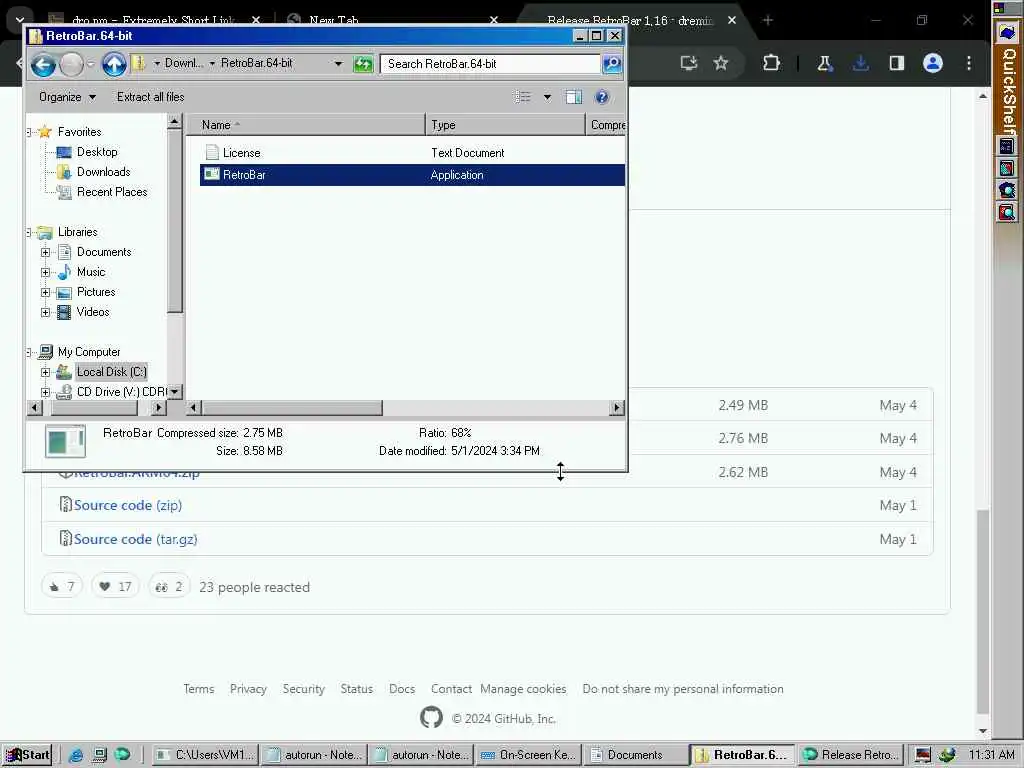Click the GitHub logo in footer

point(431,718)
